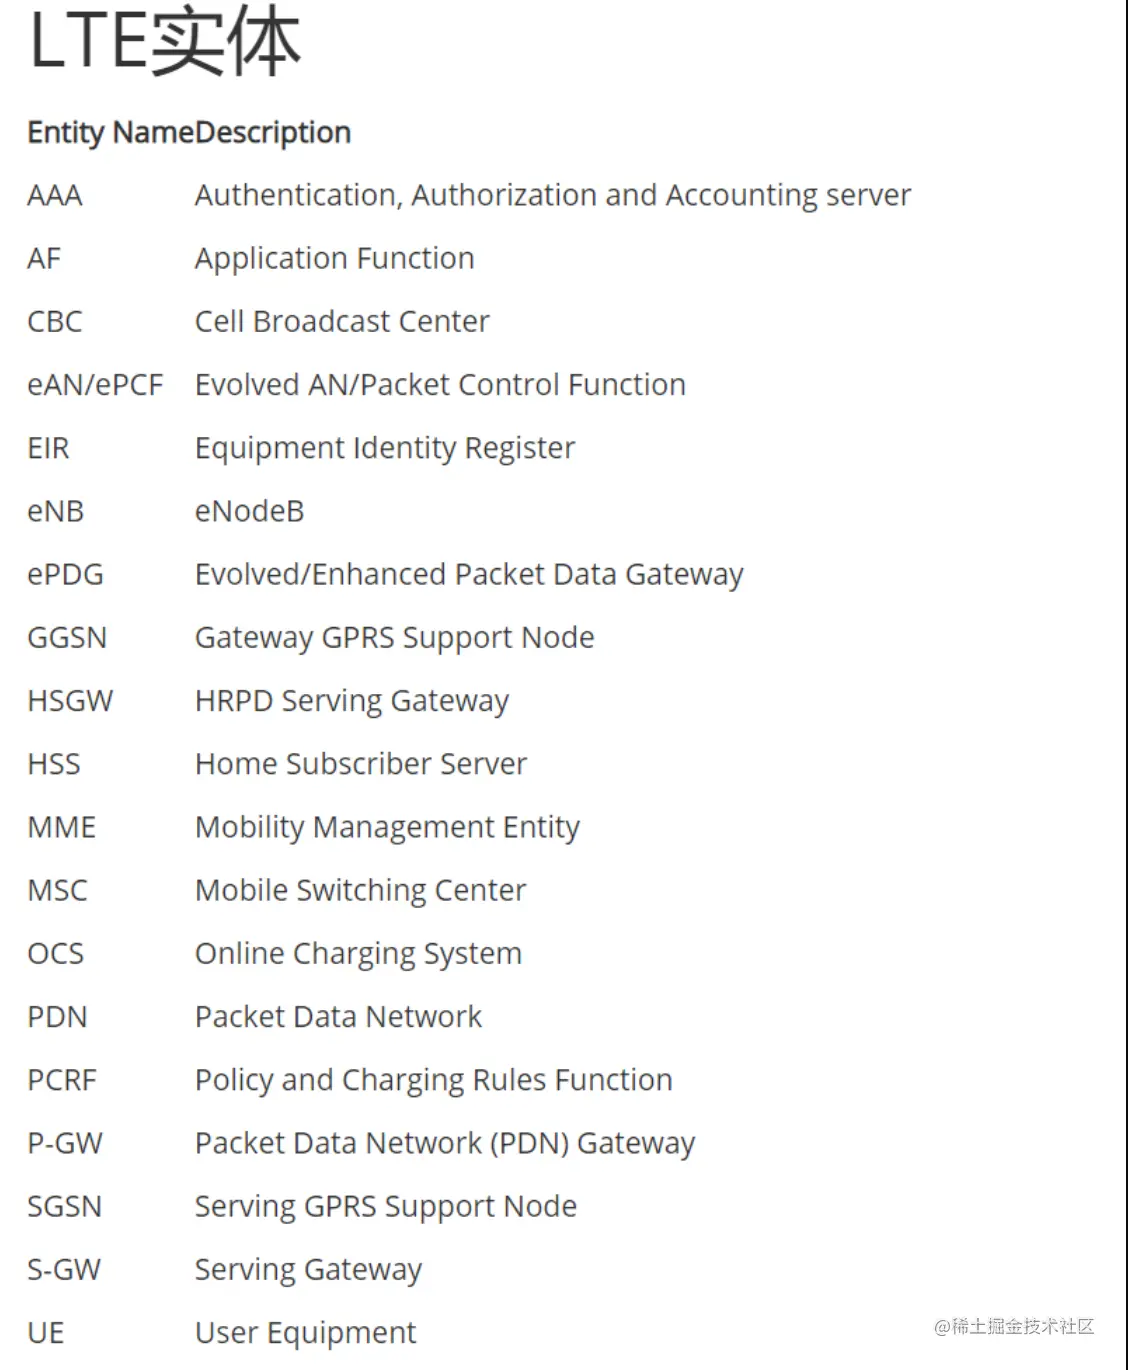Image resolution: width=1128 pixels, height=1370 pixels.
Task: Click Serving GPRS Support Node description
Action: tap(386, 1207)
